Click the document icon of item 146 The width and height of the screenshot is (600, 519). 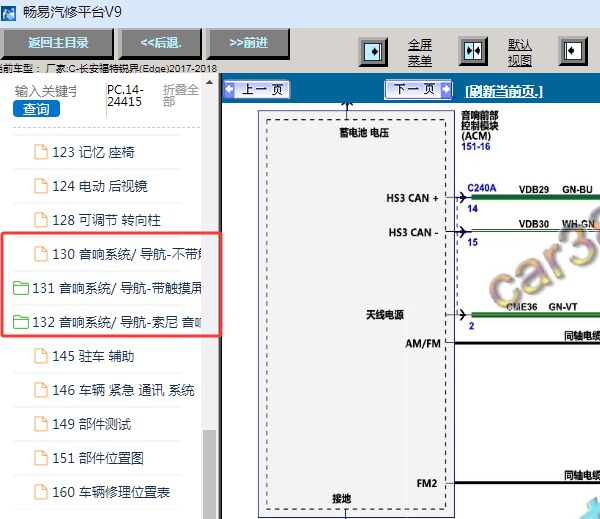tap(41, 390)
